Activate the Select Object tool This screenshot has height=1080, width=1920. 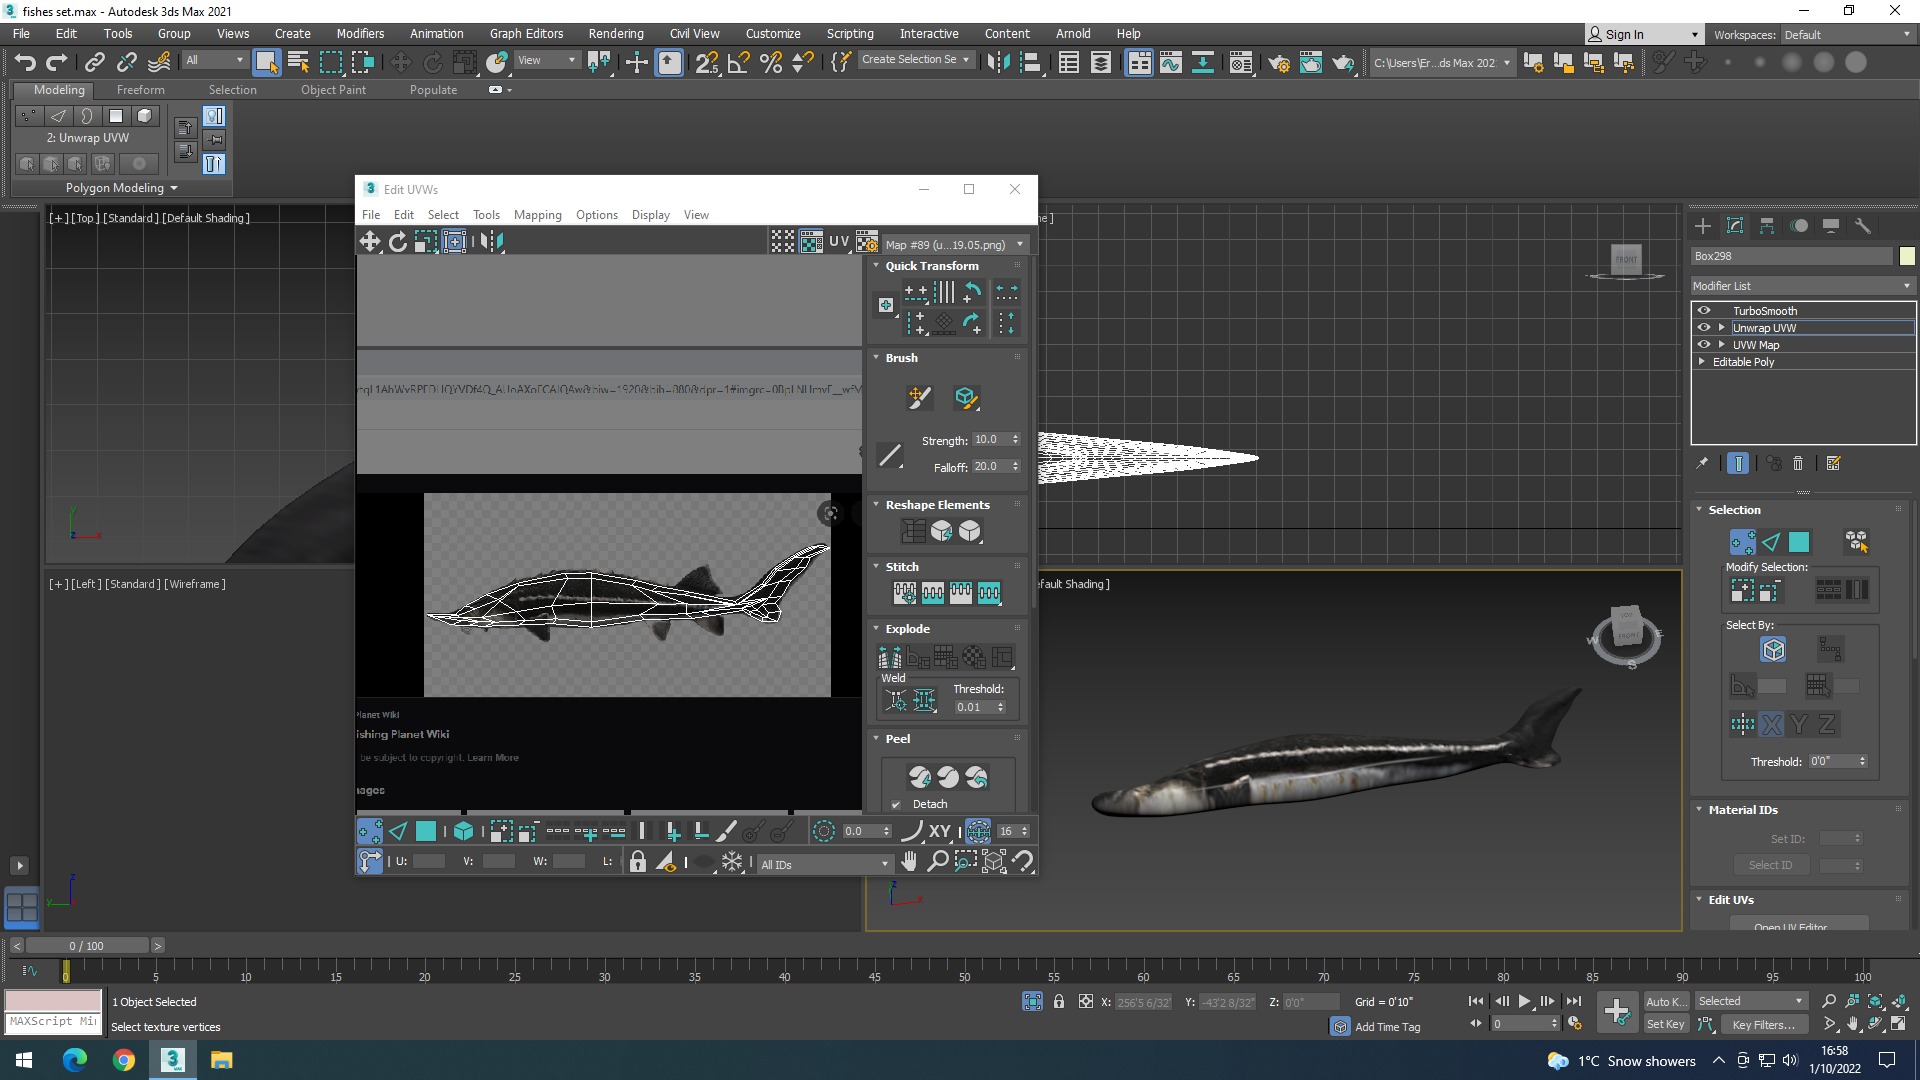point(266,62)
